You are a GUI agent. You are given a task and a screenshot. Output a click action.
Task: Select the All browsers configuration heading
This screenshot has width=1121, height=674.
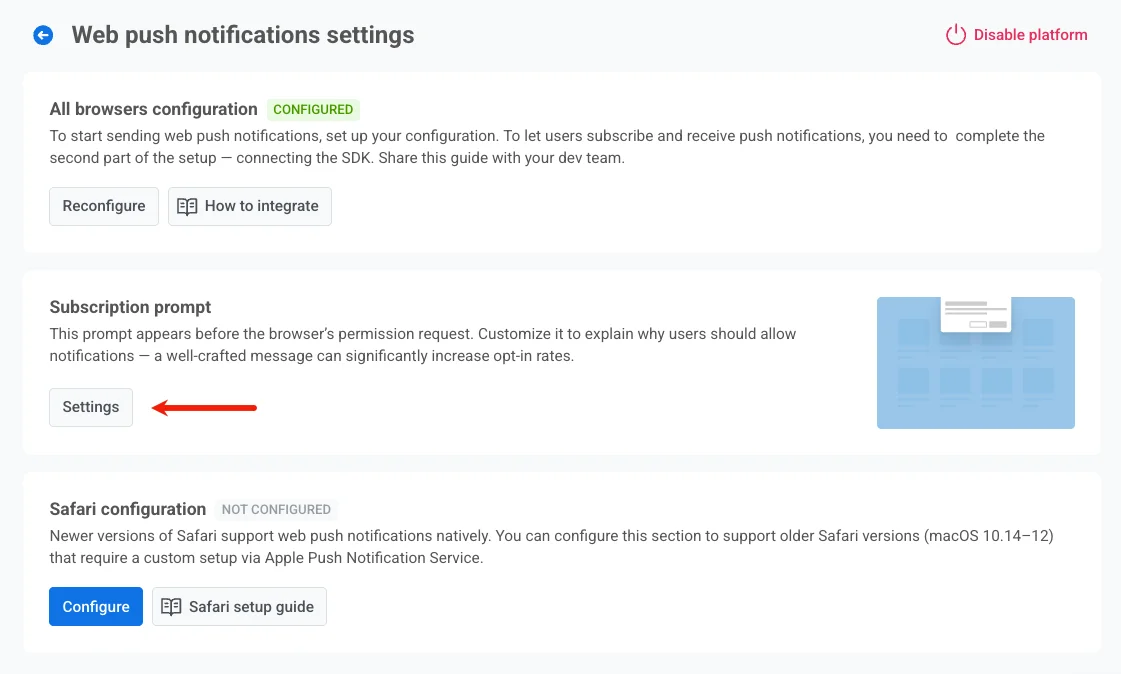click(153, 109)
